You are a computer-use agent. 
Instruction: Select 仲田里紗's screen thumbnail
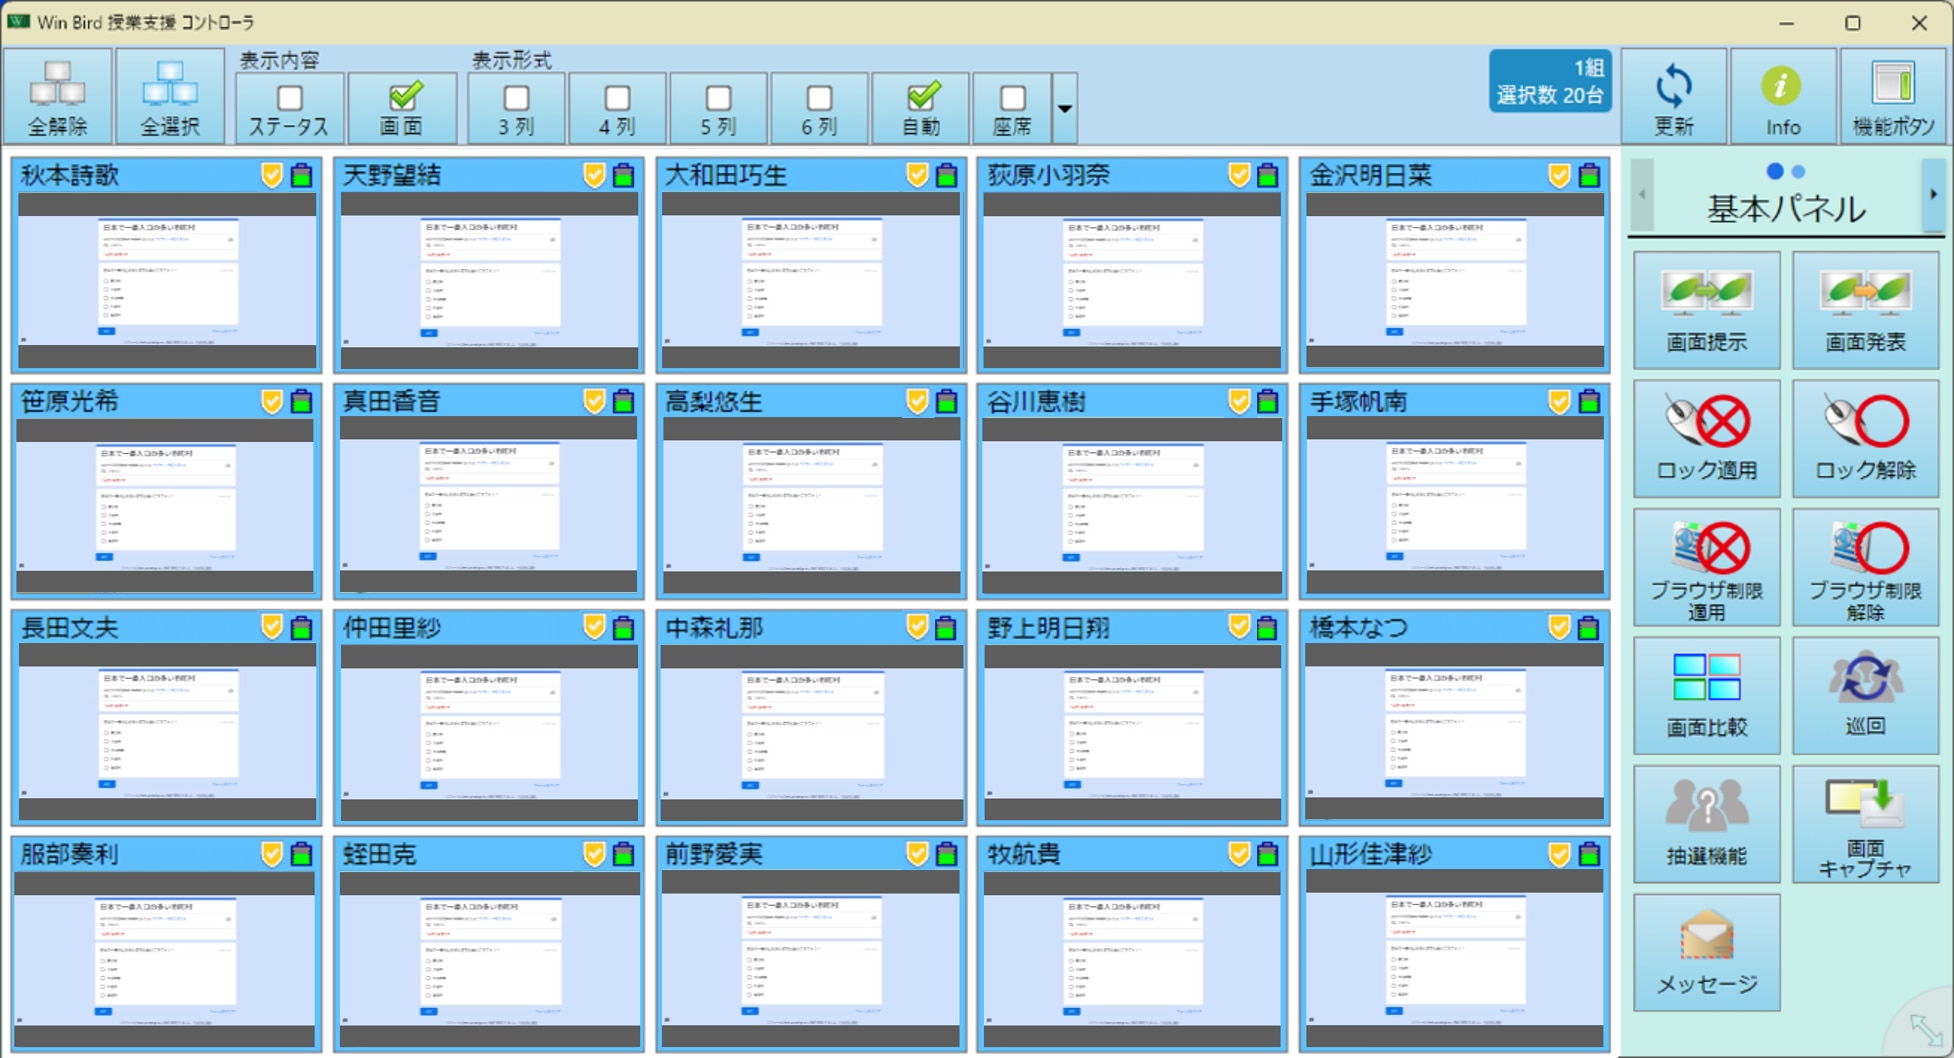(x=489, y=733)
